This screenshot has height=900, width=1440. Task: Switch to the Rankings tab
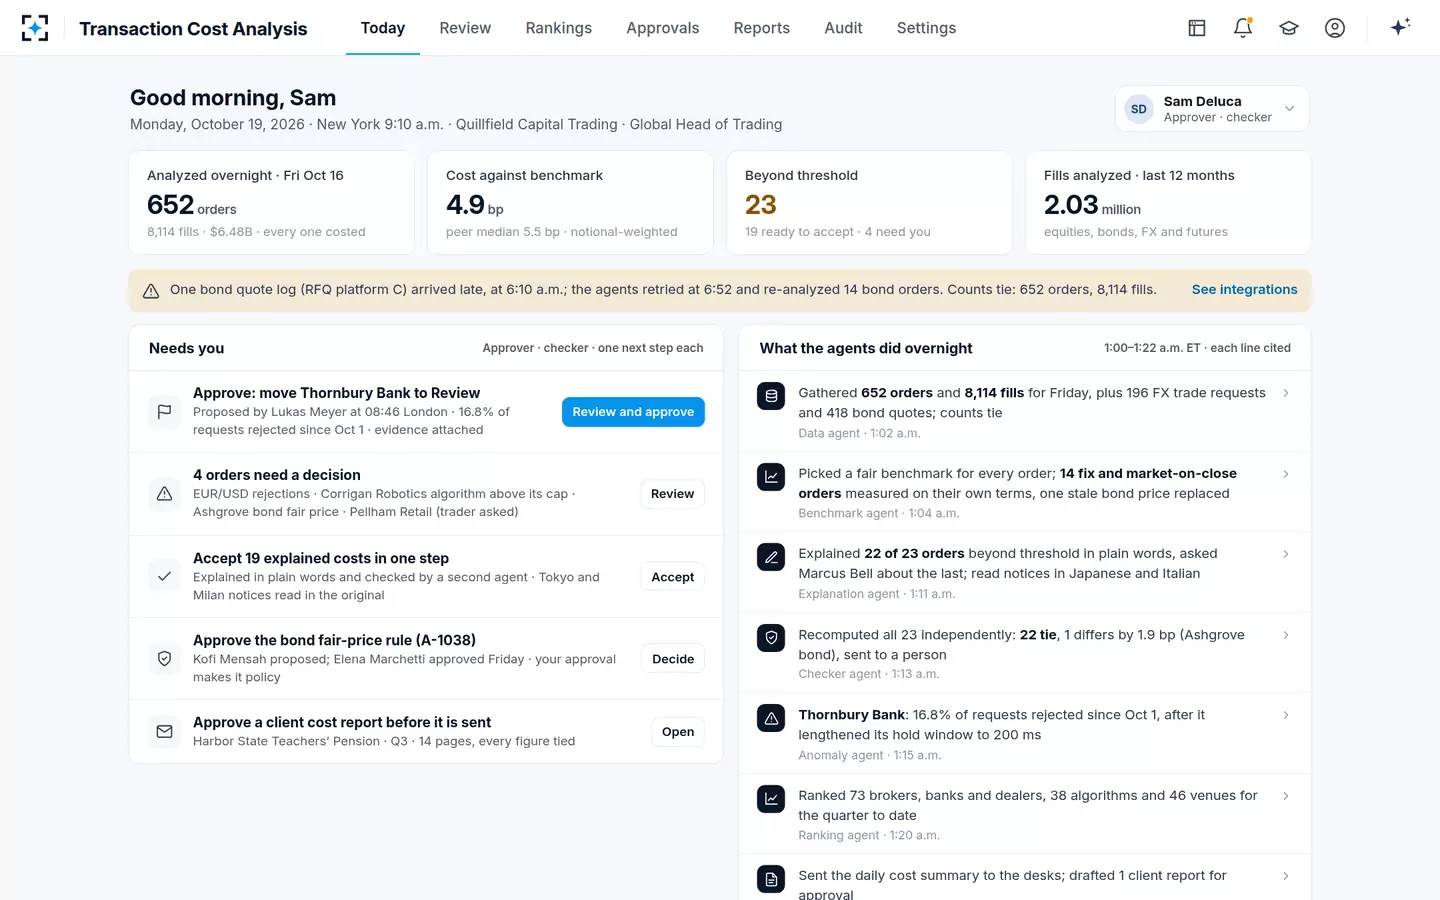click(x=559, y=28)
